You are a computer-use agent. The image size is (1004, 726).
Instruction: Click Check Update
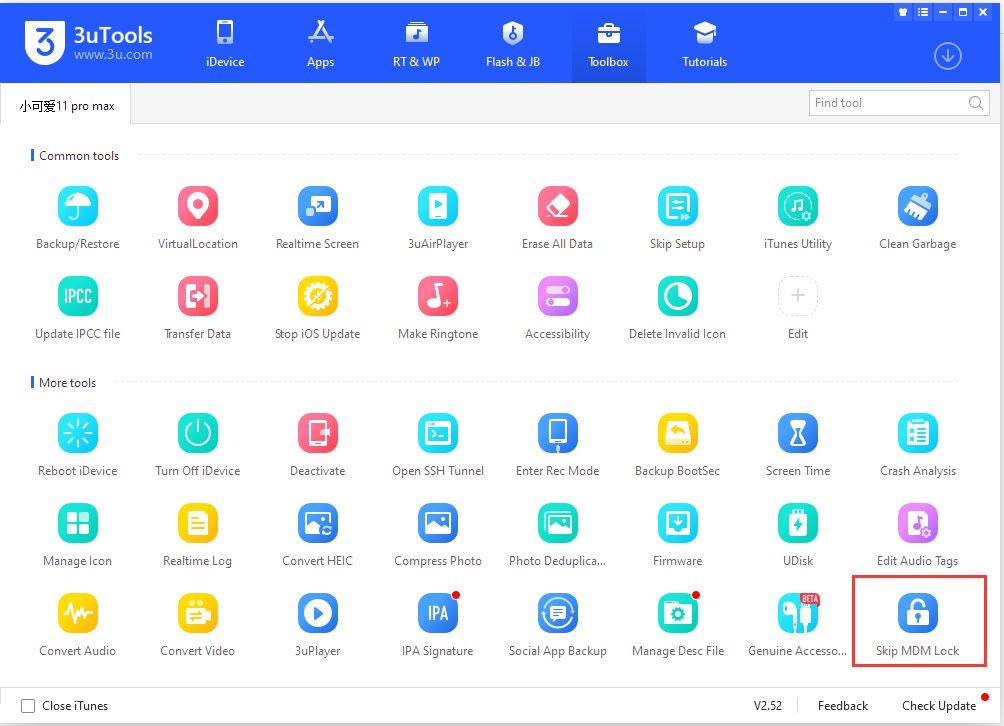pos(939,706)
